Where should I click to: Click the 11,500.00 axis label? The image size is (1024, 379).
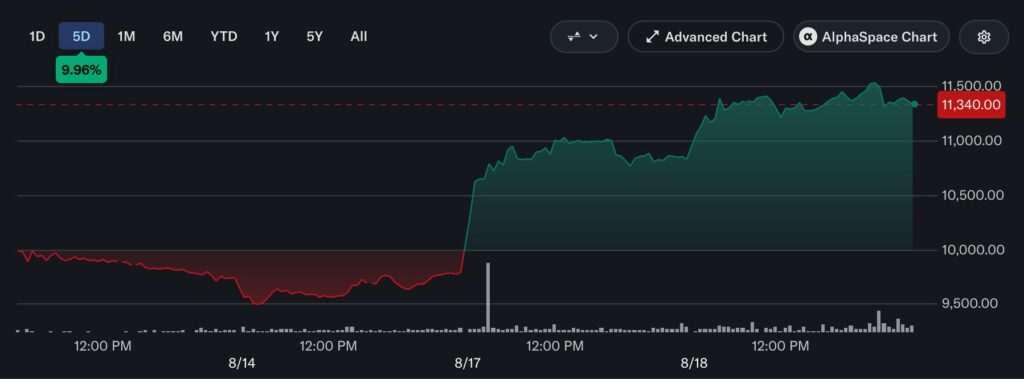971,86
